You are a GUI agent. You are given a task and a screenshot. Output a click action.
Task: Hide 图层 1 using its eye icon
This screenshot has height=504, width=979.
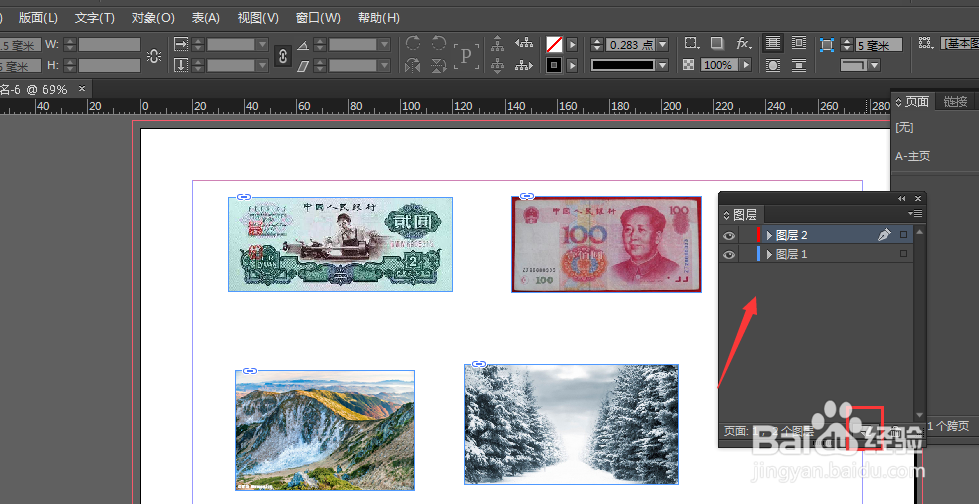point(729,254)
